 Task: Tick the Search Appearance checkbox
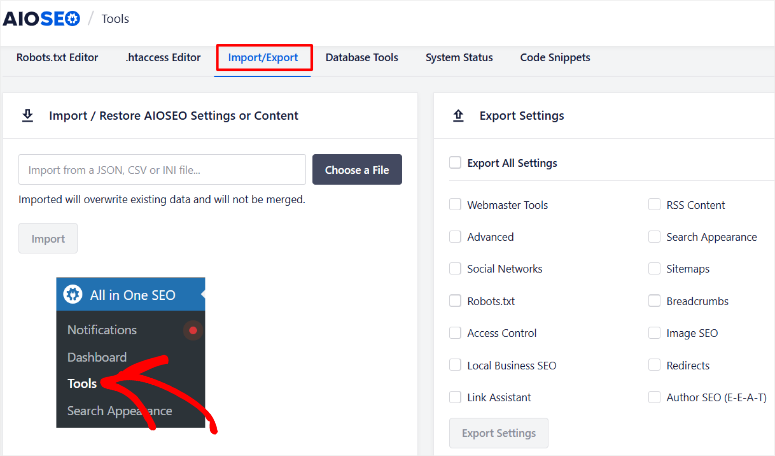(x=654, y=237)
